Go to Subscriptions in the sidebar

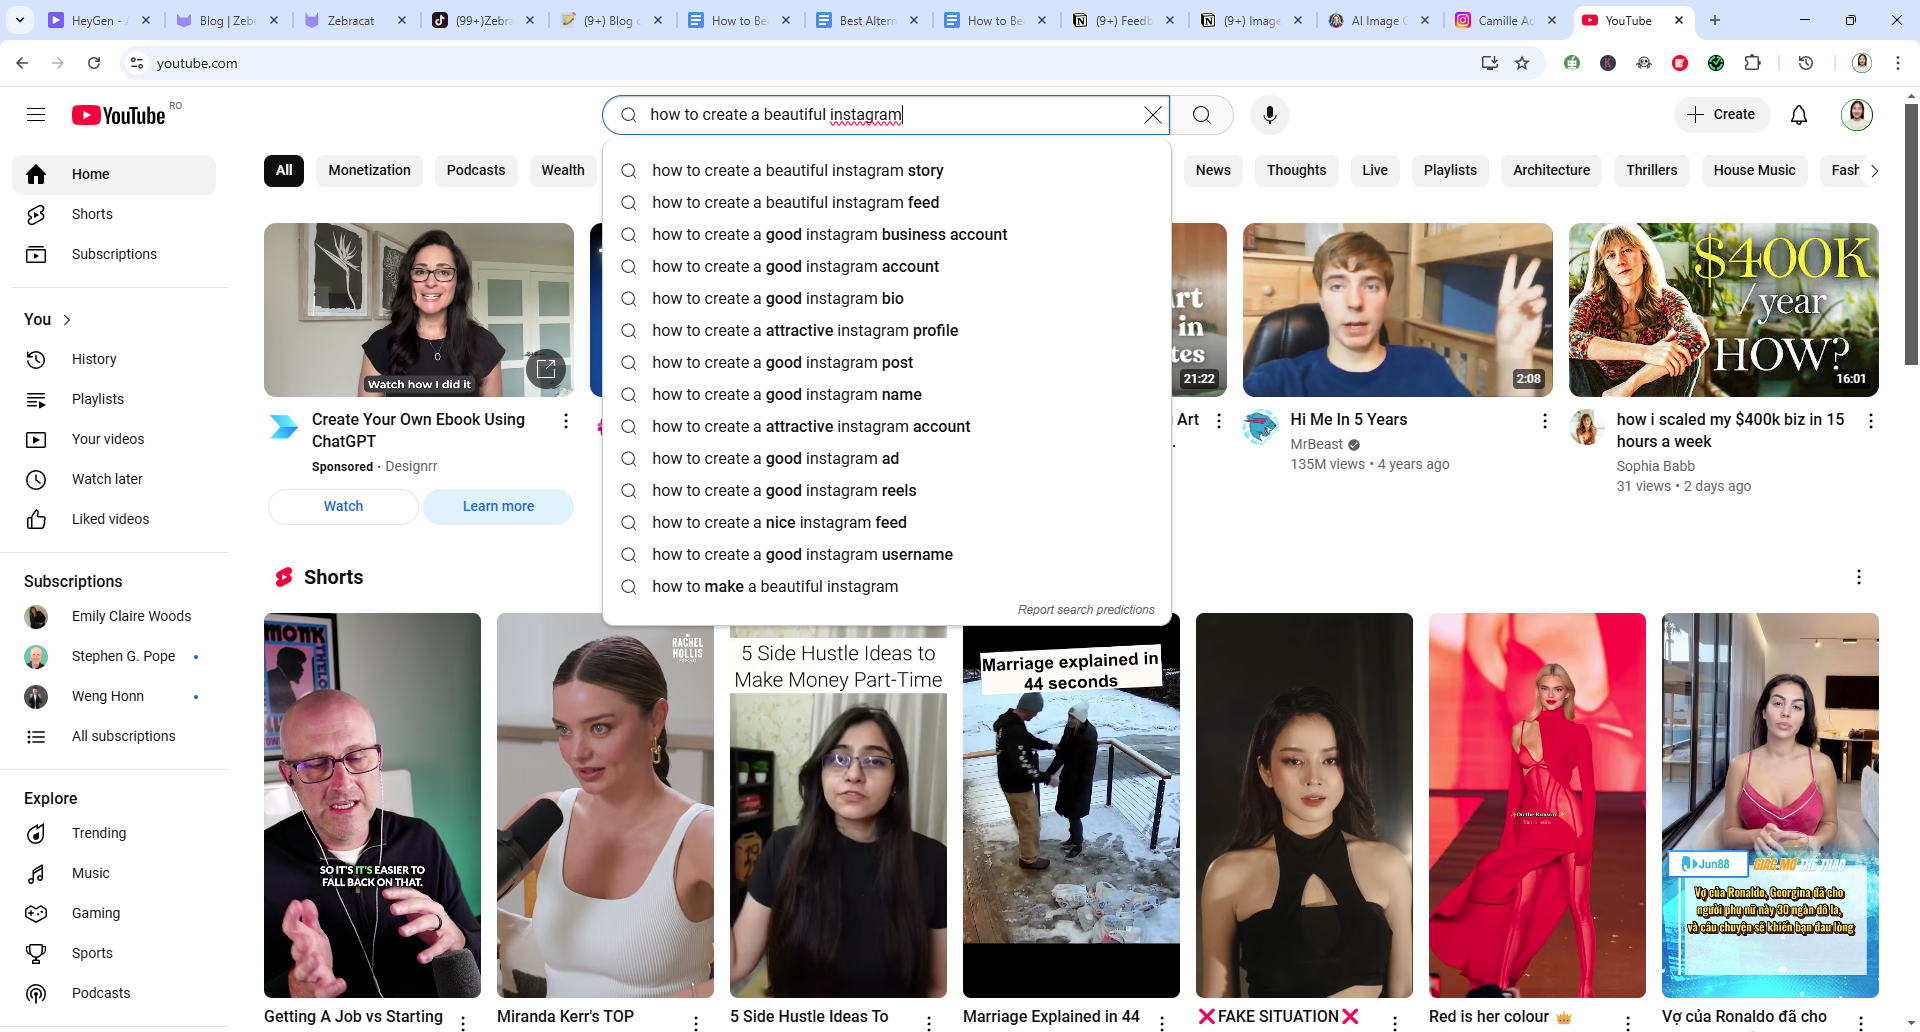click(114, 254)
